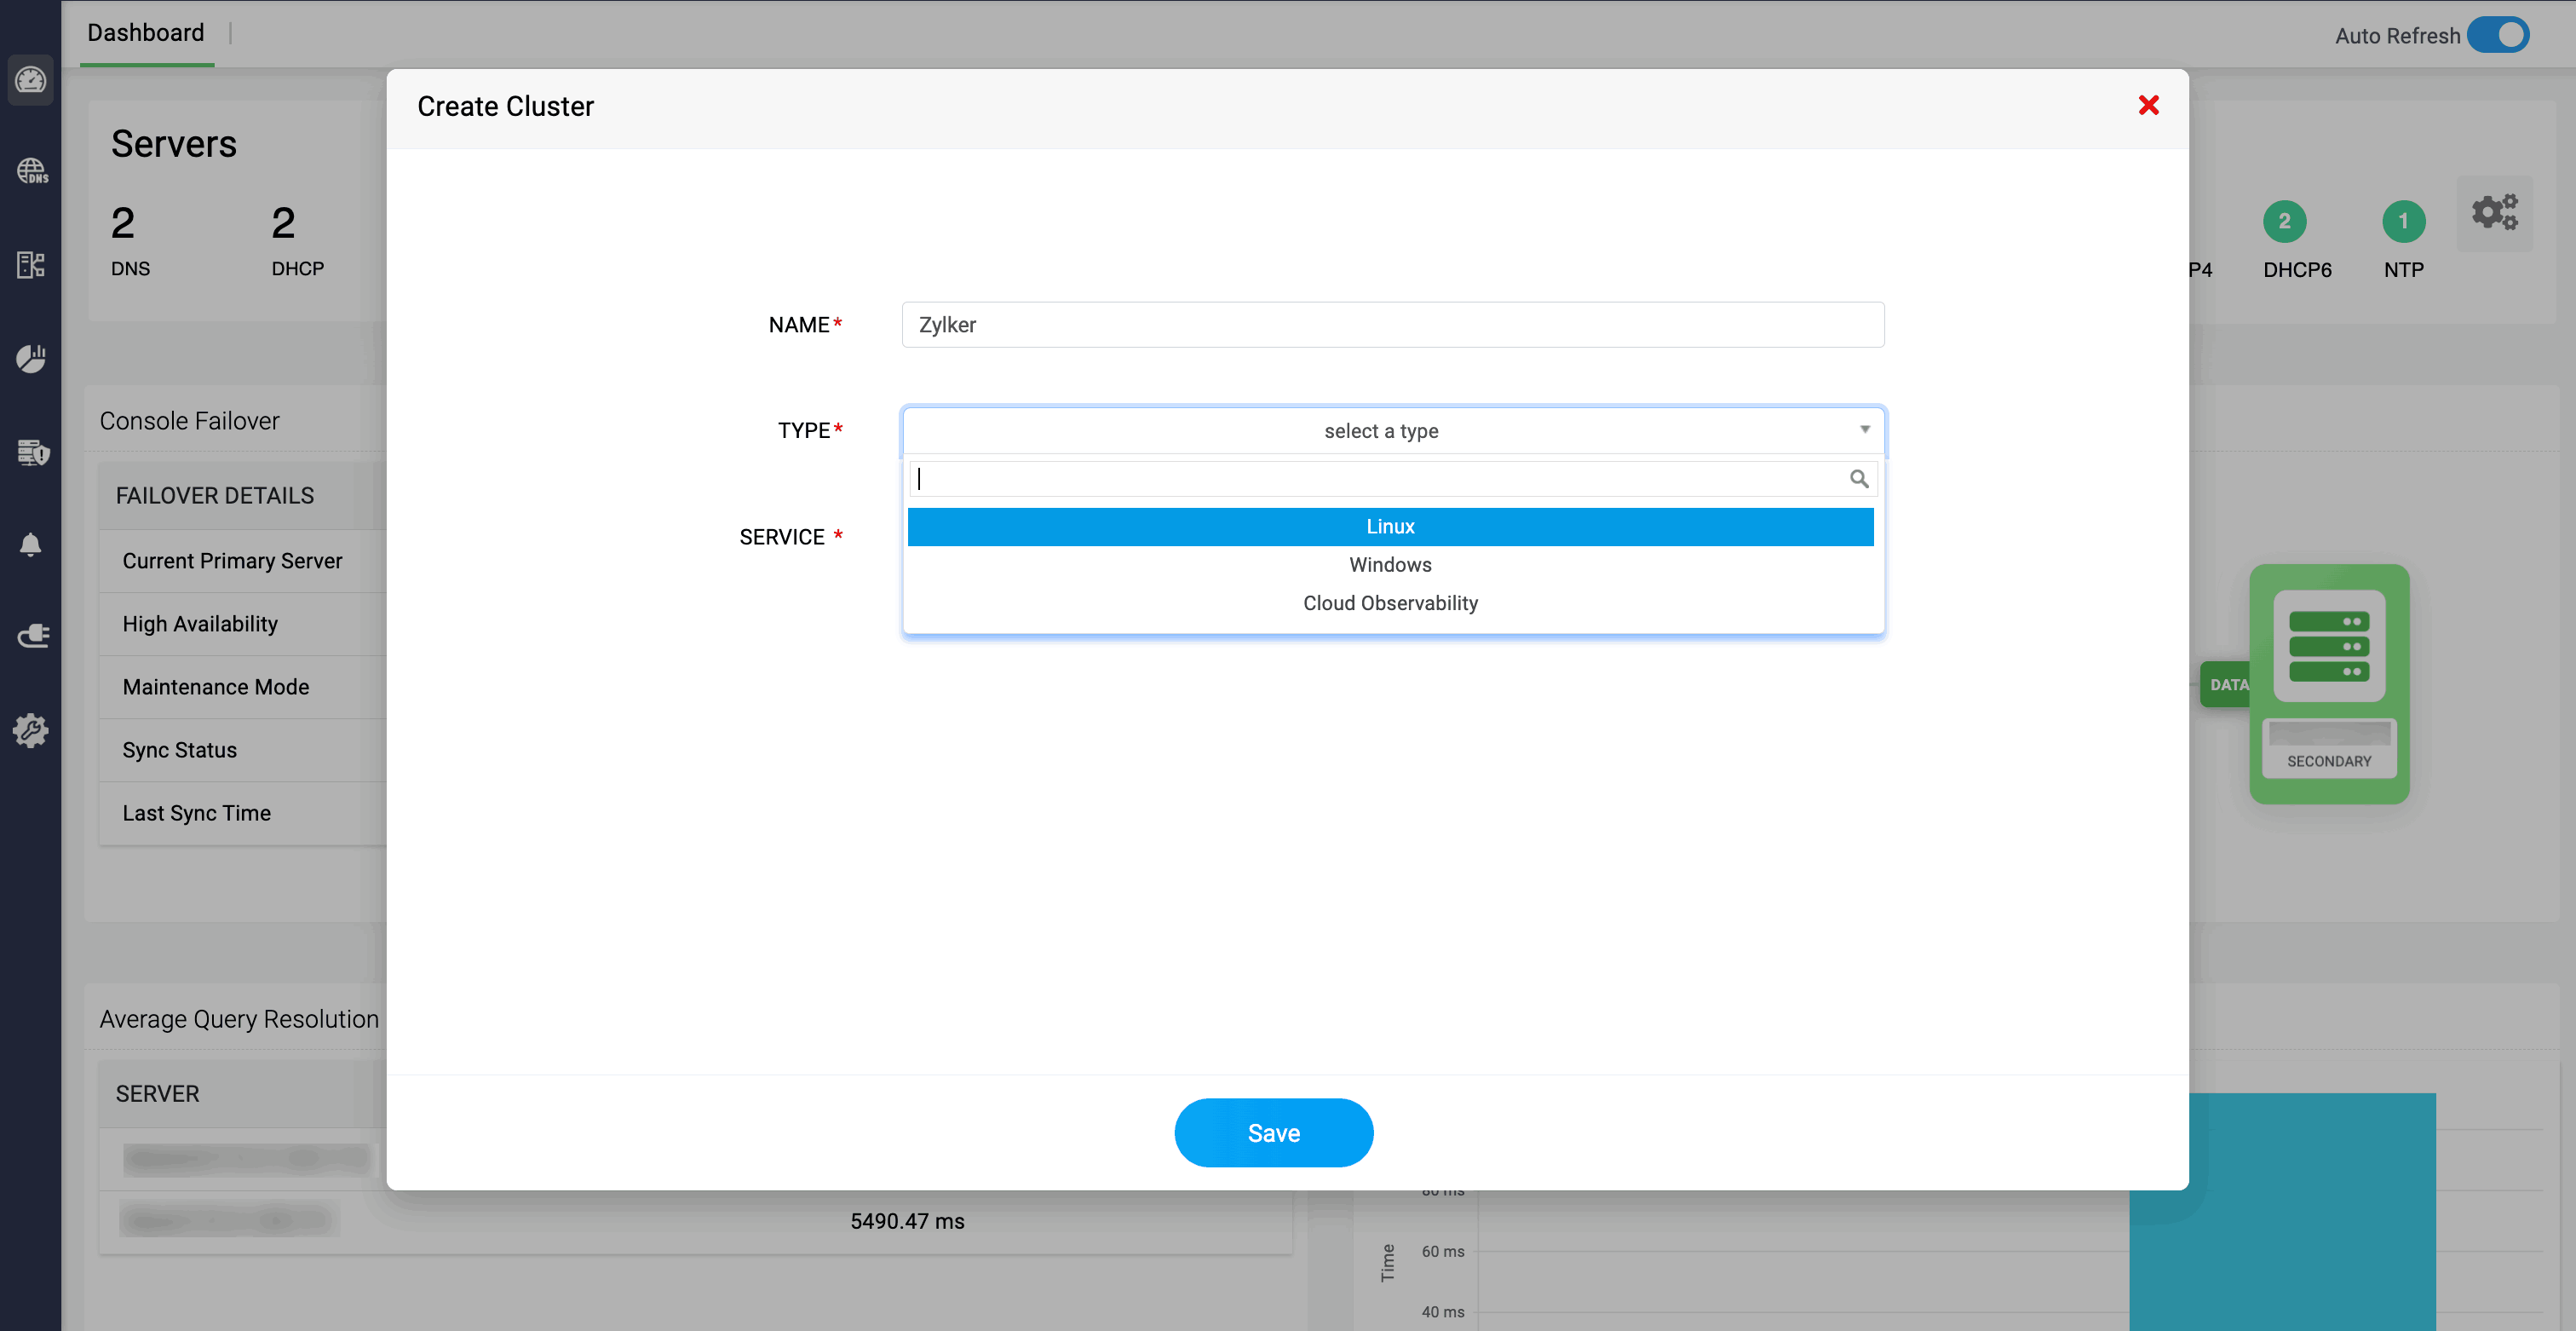Click the search magnifier in type dropdown
This screenshot has height=1331, width=2576.
(1858, 479)
